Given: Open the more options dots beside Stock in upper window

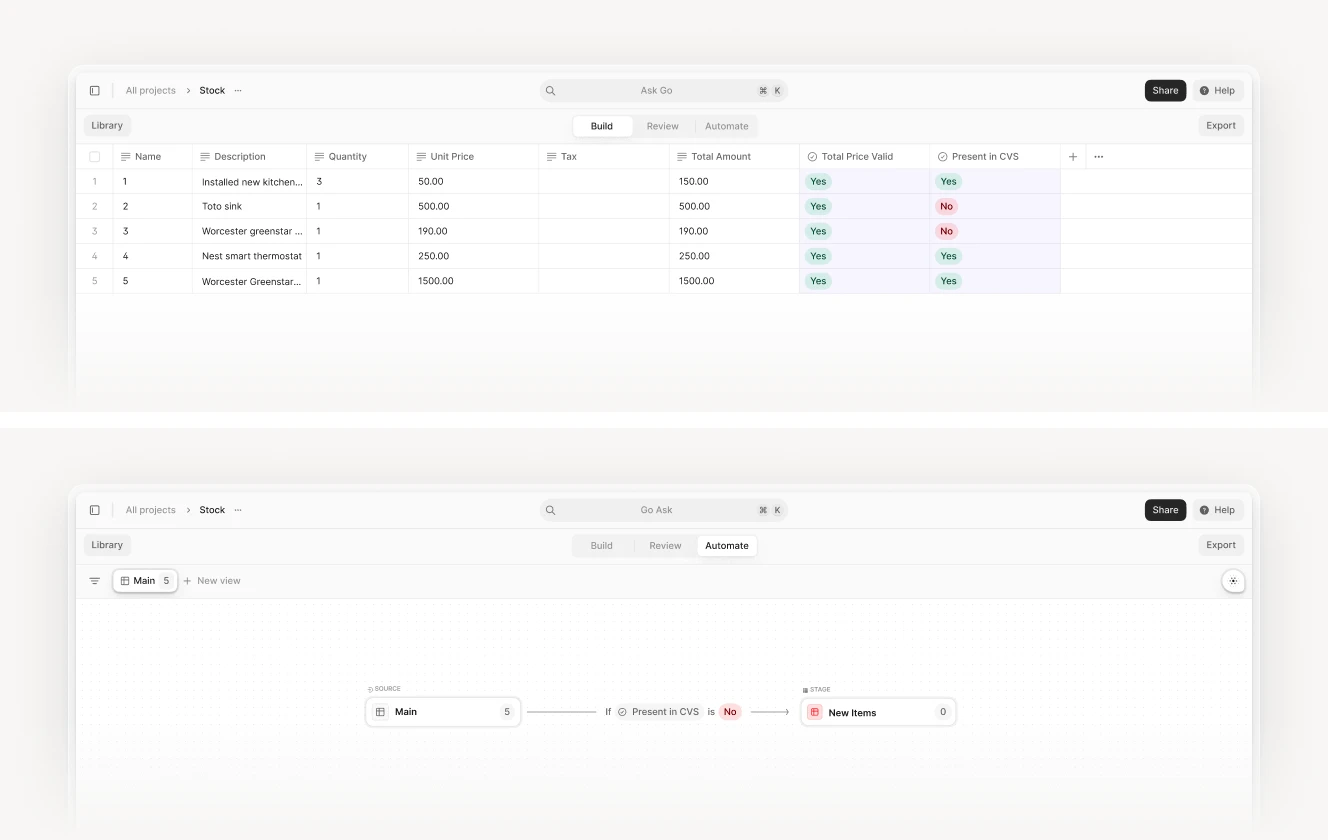Looking at the screenshot, I should (238, 90).
